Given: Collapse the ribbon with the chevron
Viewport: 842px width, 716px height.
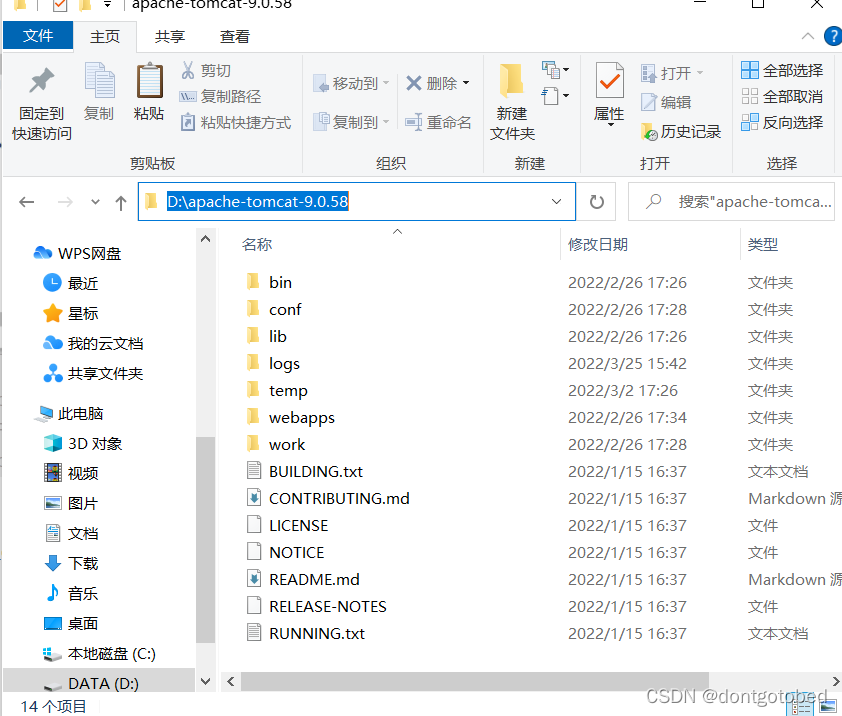Looking at the screenshot, I should coord(807,37).
